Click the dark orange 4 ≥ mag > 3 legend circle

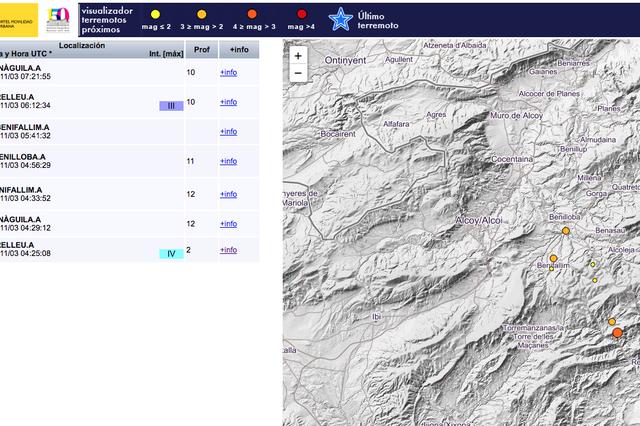tap(252, 15)
